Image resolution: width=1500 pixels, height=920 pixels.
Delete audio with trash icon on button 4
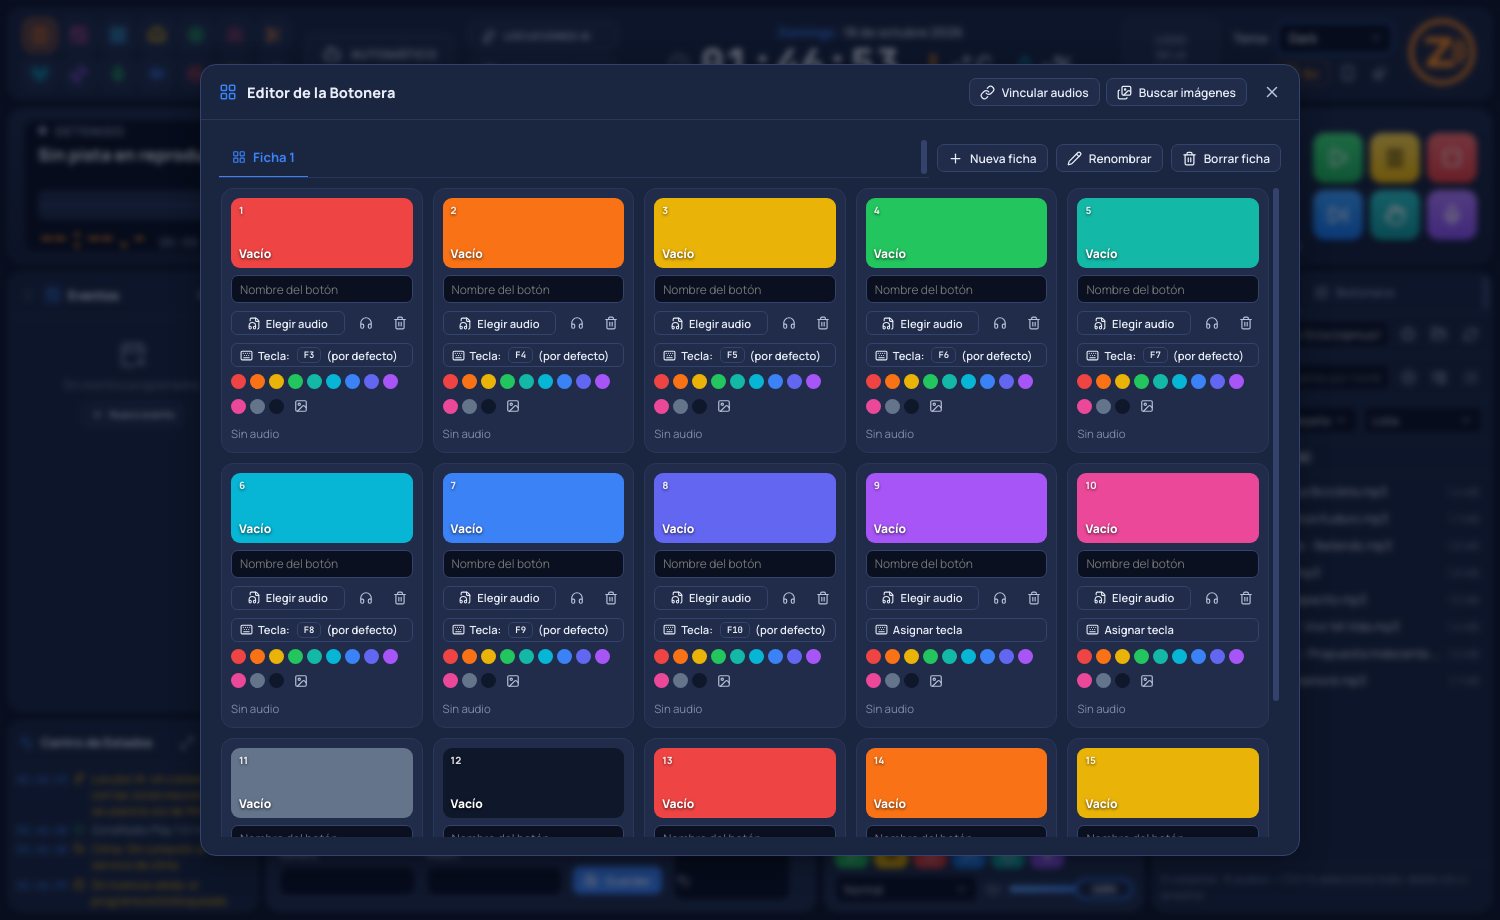(1034, 324)
